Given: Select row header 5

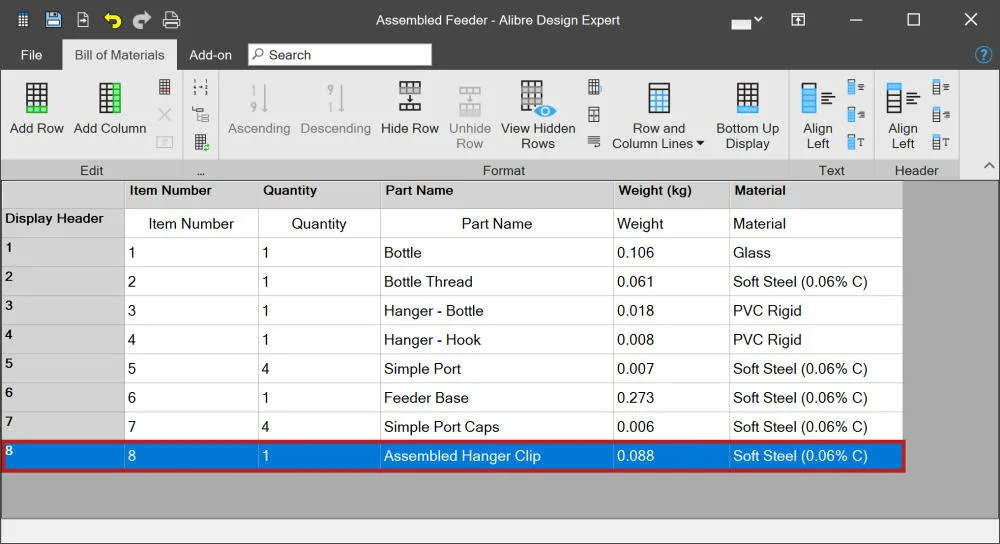Looking at the screenshot, I should pyautogui.click(x=63, y=369).
